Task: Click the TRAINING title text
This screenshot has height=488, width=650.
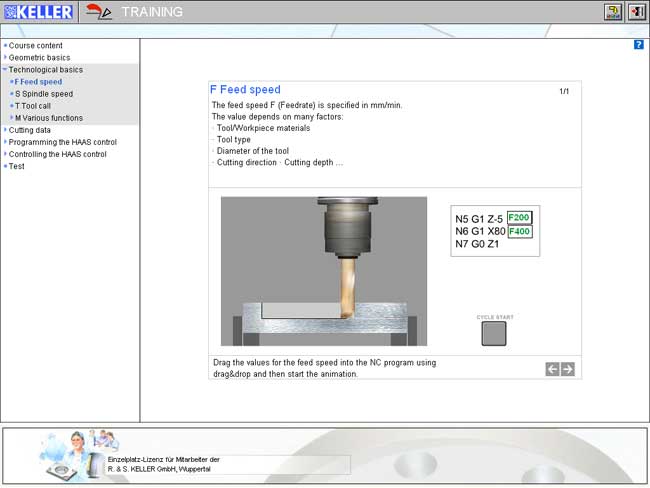Action: pyautogui.click(x=152, y=12)
